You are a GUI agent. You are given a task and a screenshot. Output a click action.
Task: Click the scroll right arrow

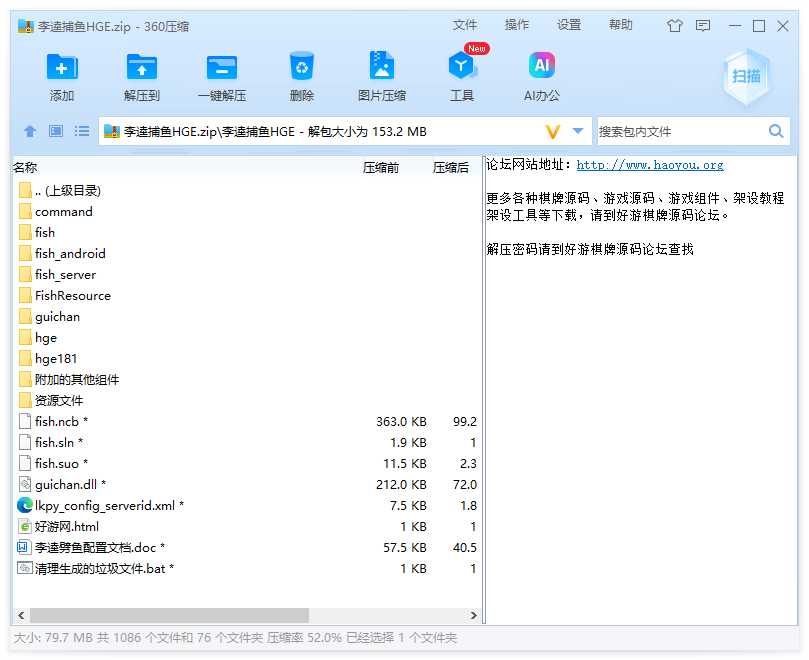(x=474, y=615)
